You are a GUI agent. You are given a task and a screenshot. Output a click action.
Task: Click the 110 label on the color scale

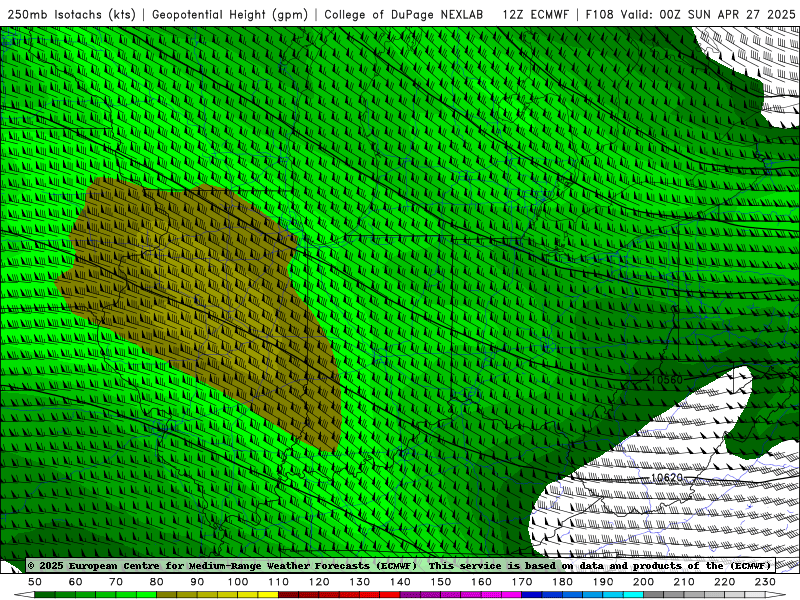click(278, 582)
